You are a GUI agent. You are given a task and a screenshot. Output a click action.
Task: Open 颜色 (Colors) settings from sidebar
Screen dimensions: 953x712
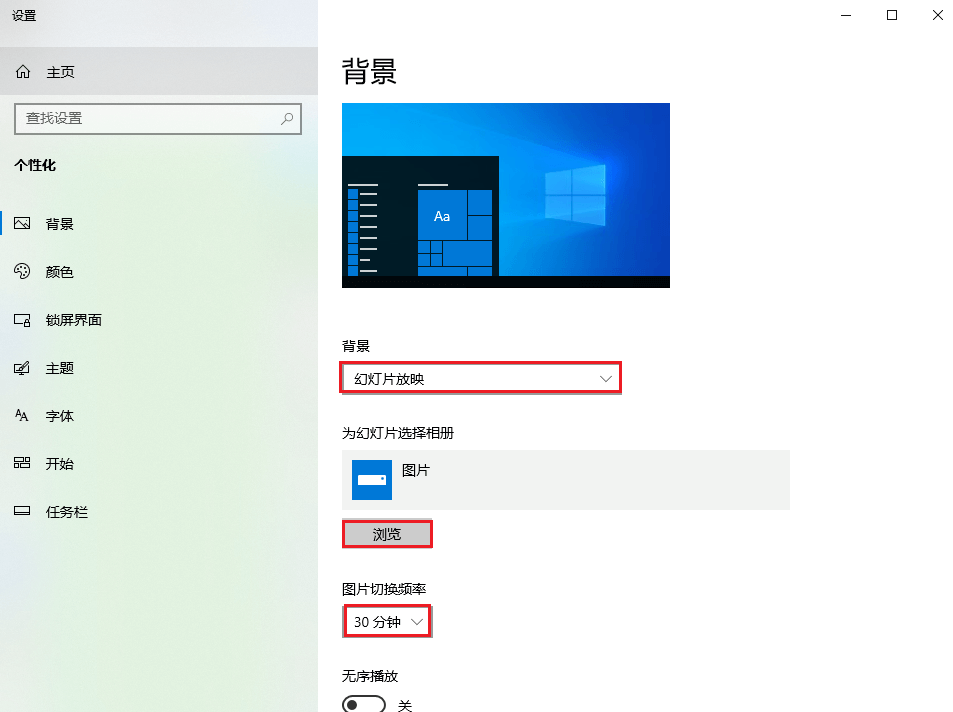tap(22, 272)
